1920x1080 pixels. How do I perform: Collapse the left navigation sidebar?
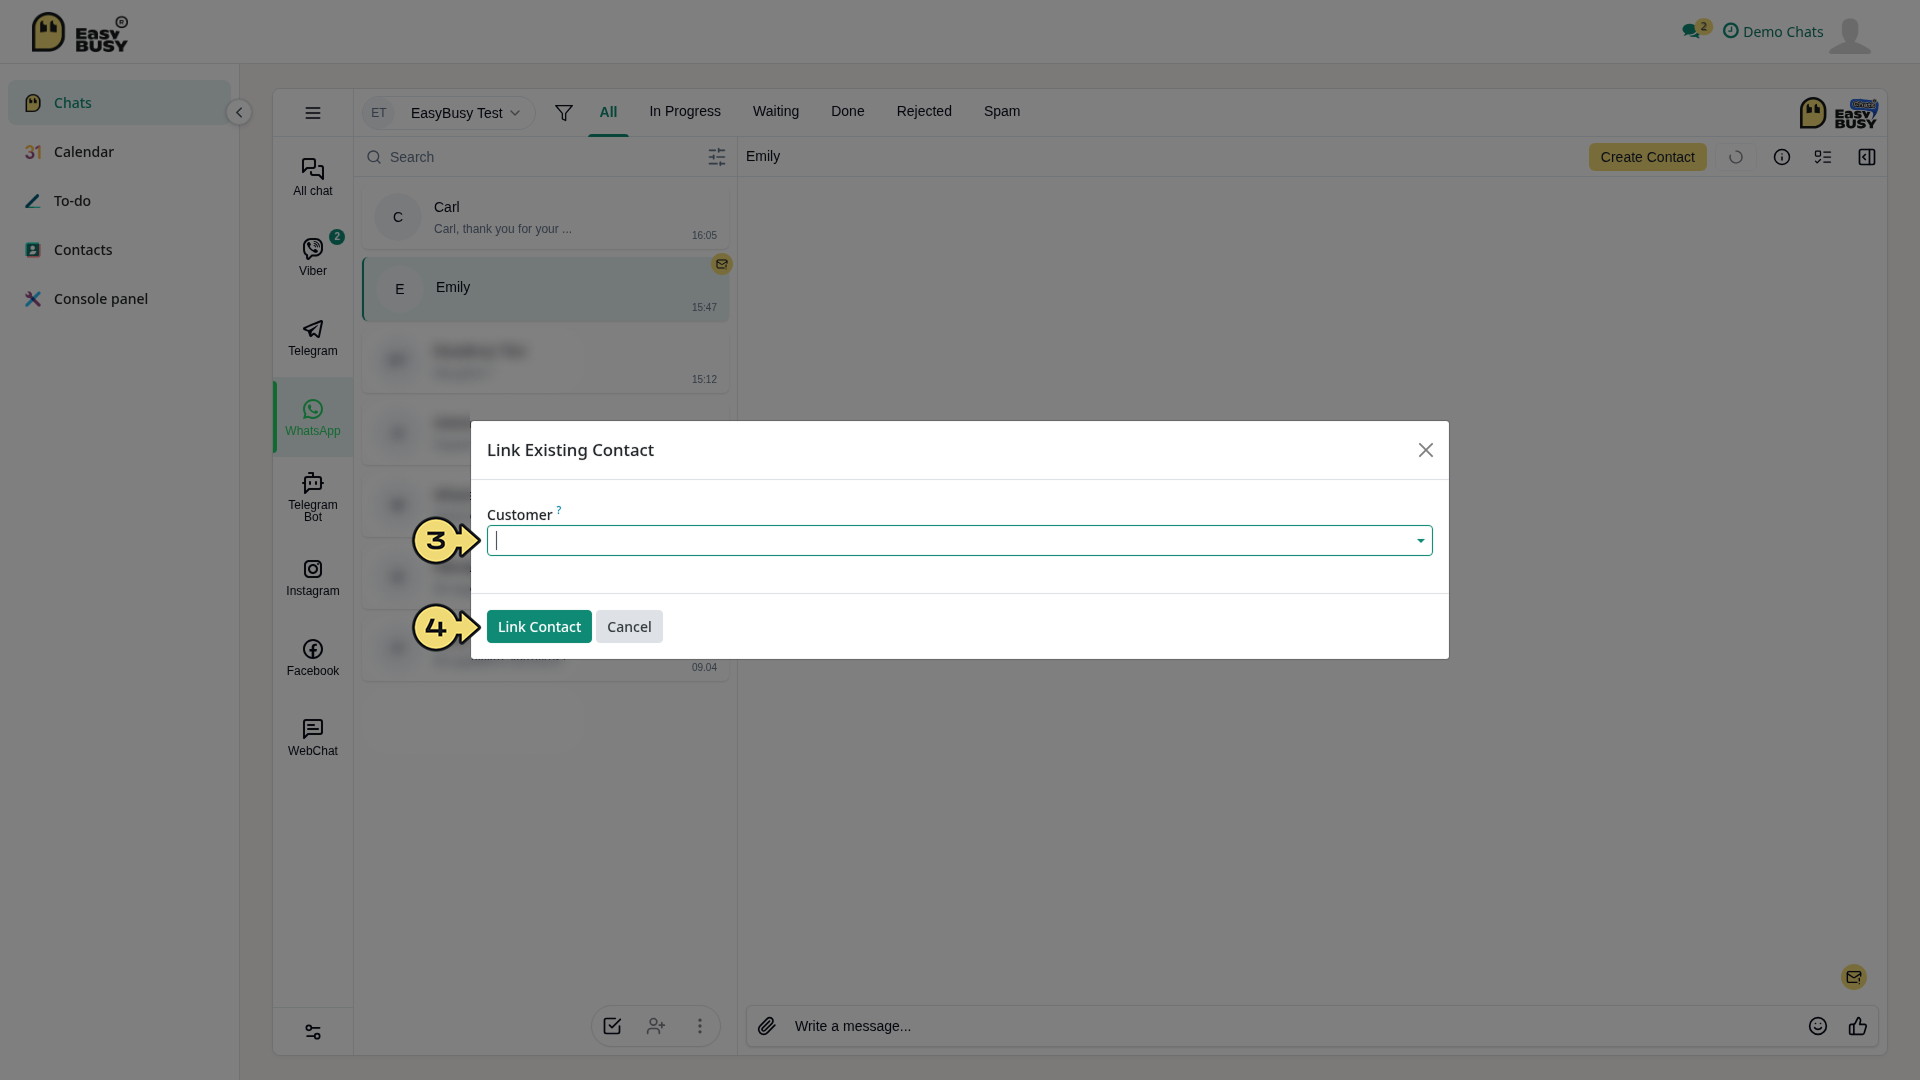click(x=239, y=112)
